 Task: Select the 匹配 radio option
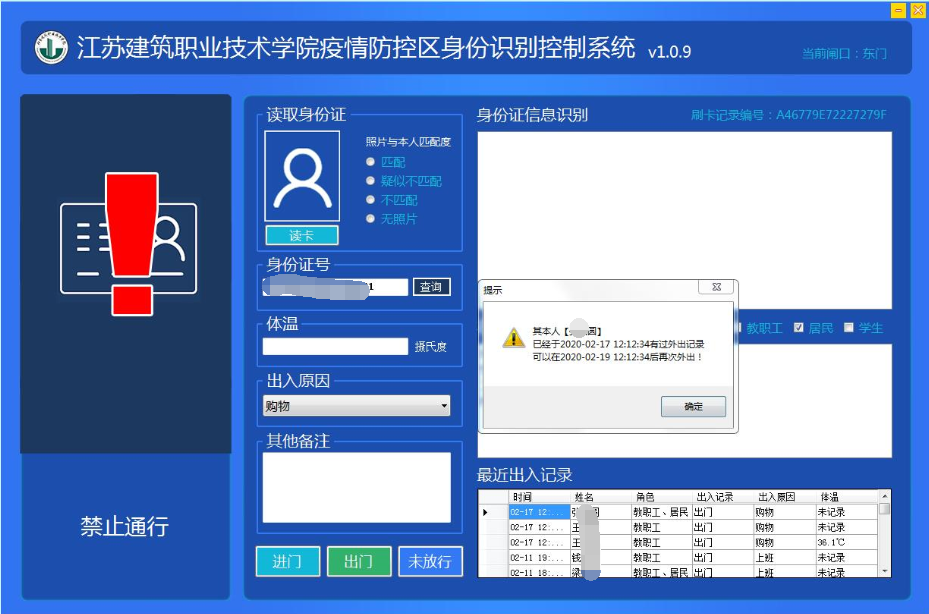(x=371, y=162)
